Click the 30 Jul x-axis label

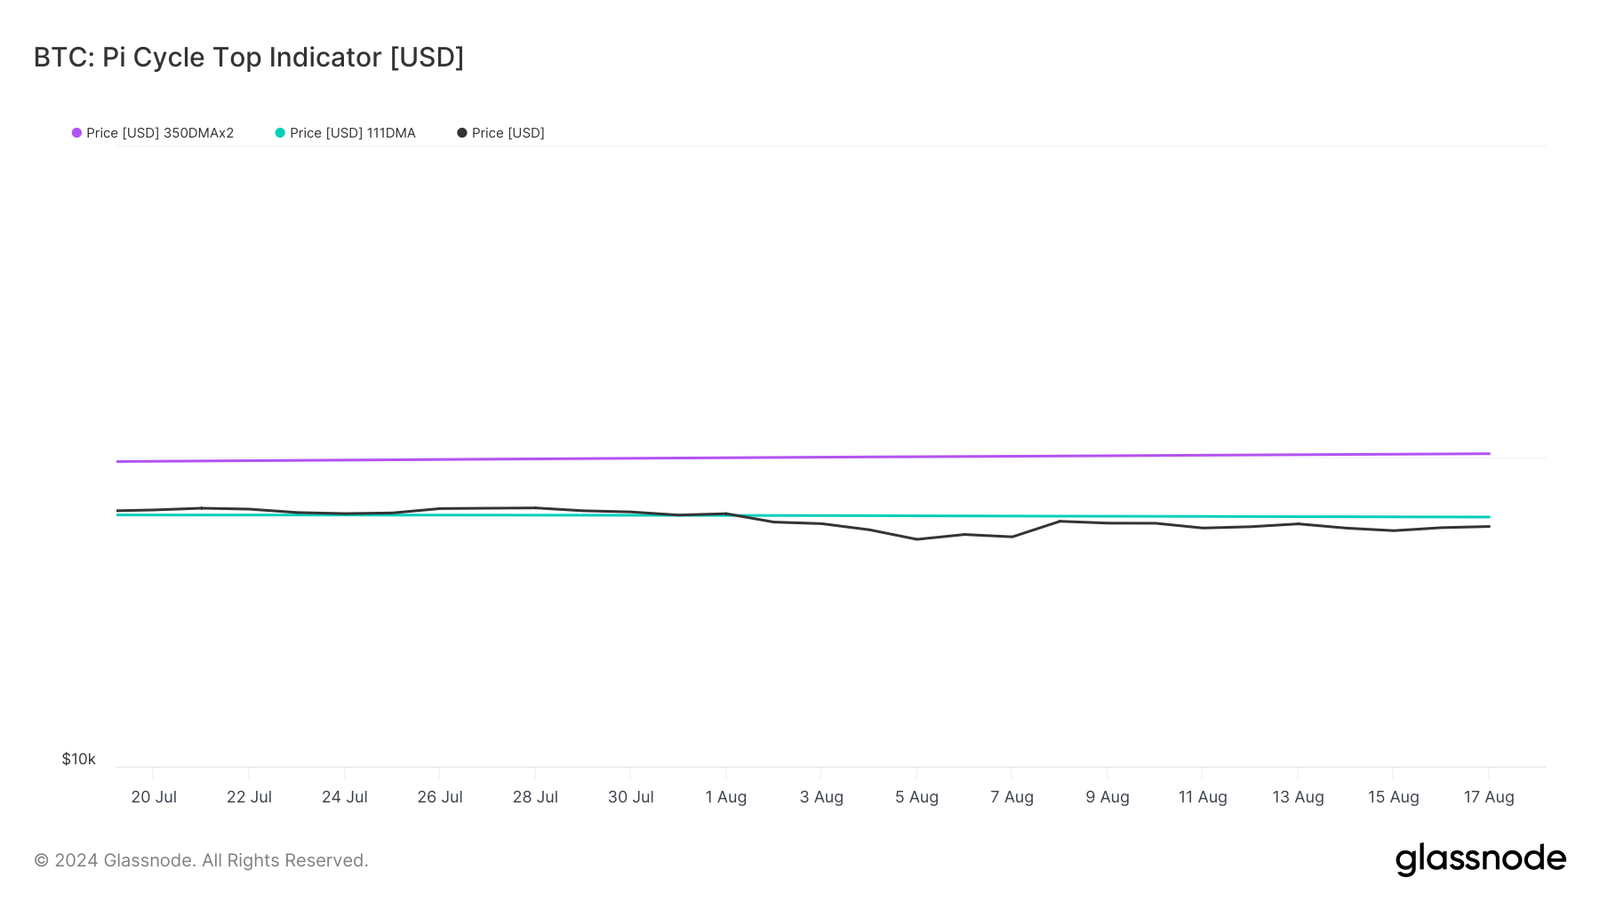coord(631,797)
